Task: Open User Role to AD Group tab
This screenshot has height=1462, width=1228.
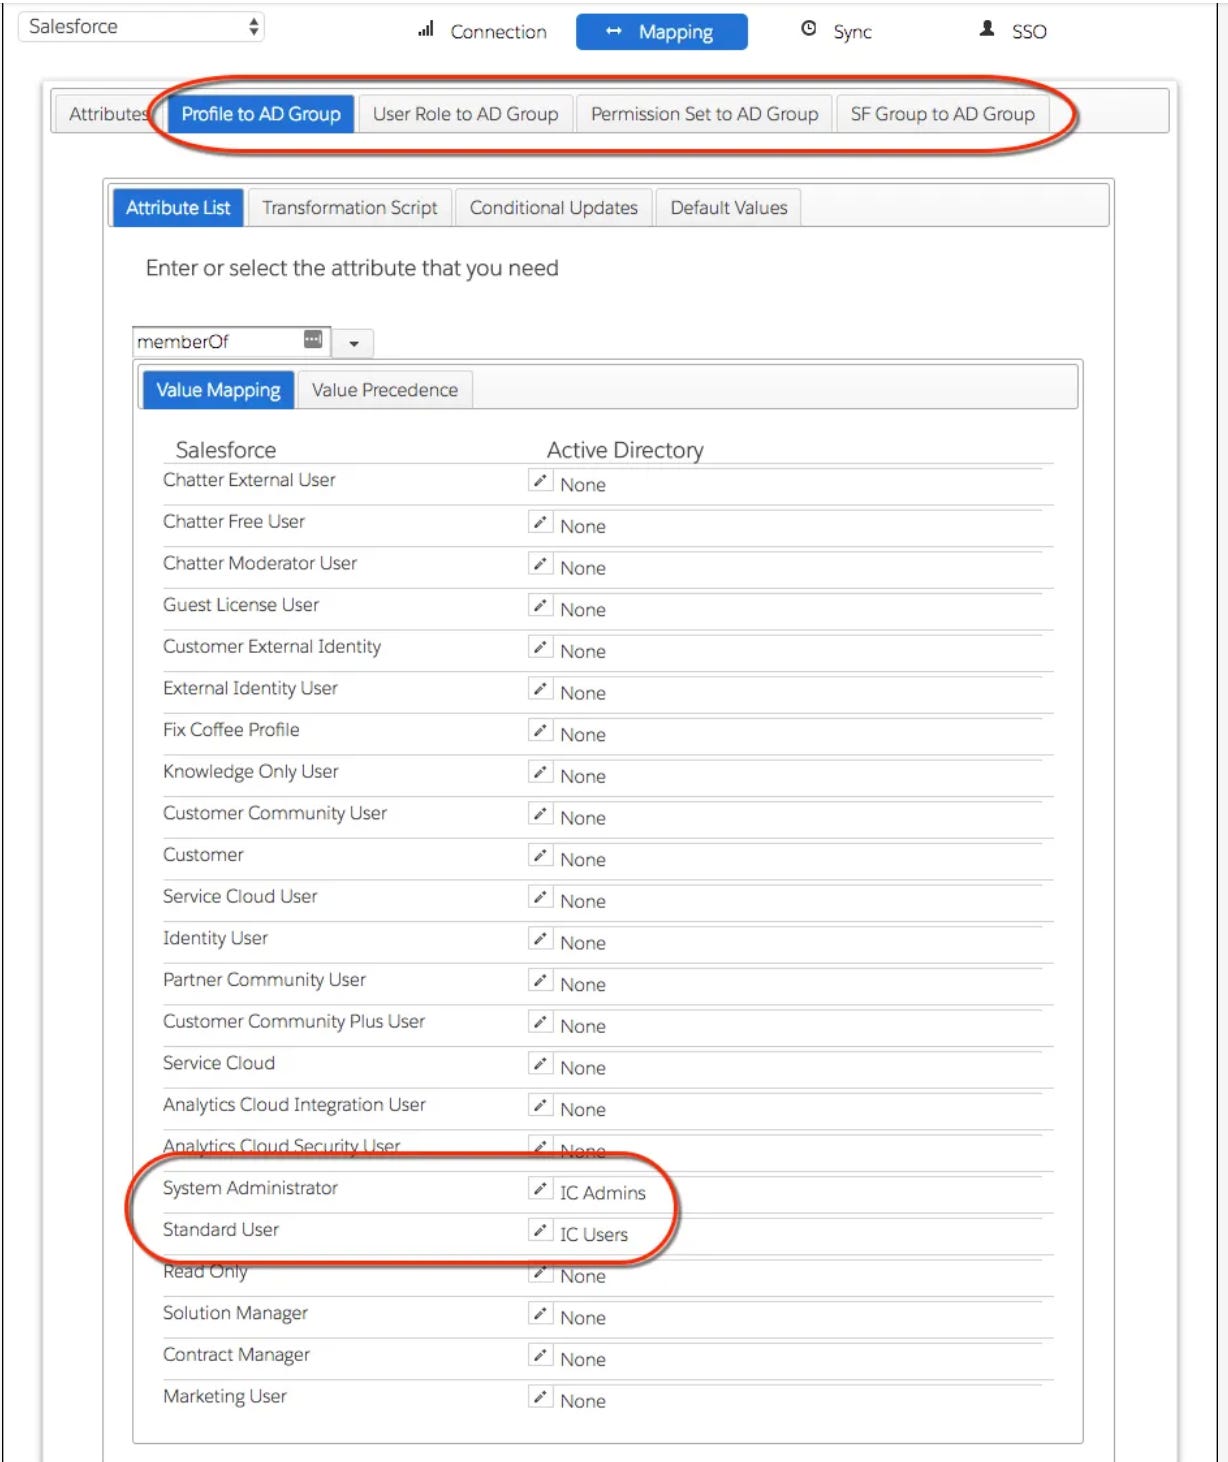Action: coord(465,114)
